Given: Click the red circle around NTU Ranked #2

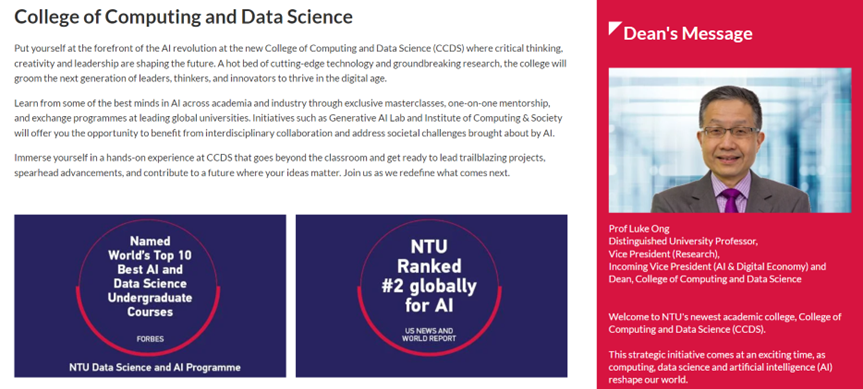Looking at the screenshot, I should (x=429, y=287).
